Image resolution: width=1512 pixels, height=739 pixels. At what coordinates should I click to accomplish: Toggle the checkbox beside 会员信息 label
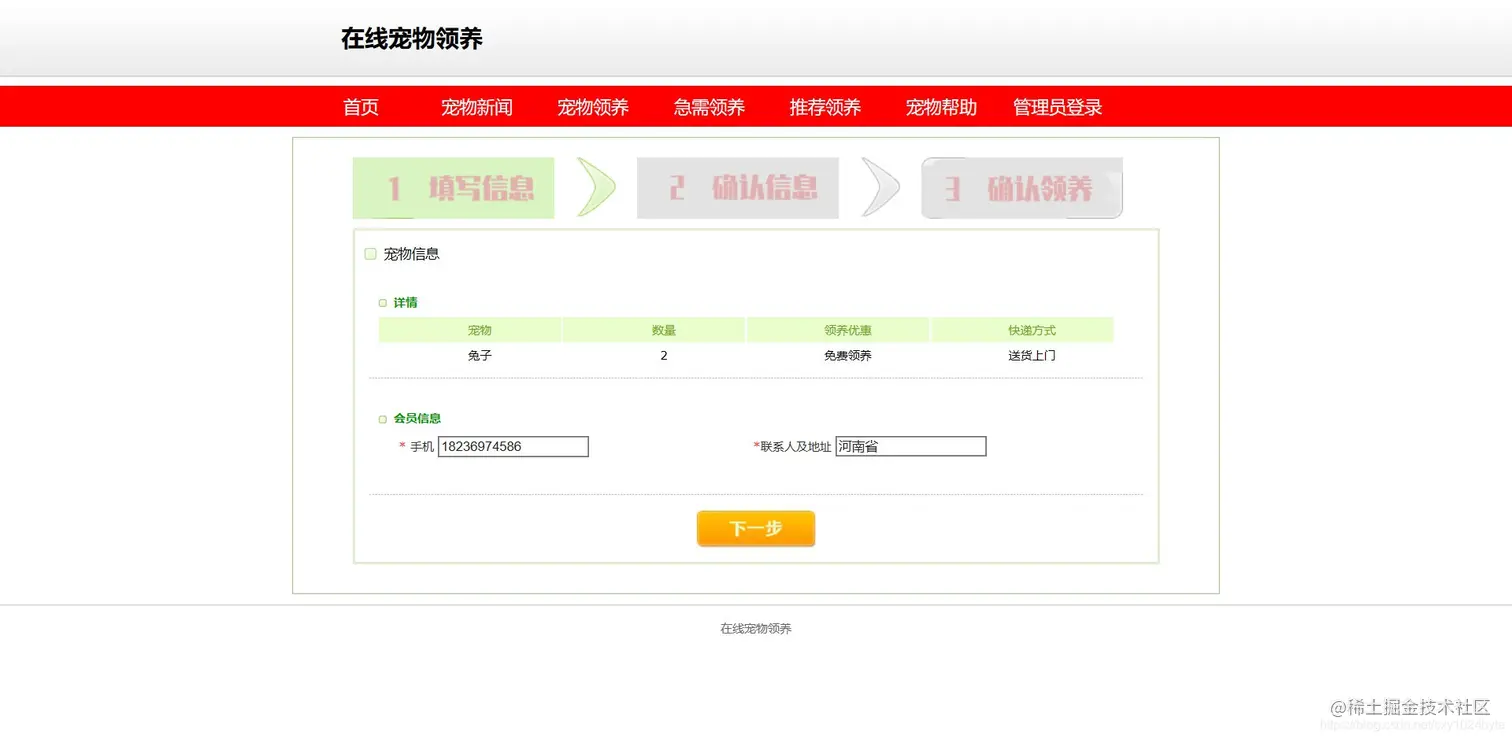coord(382,419)
